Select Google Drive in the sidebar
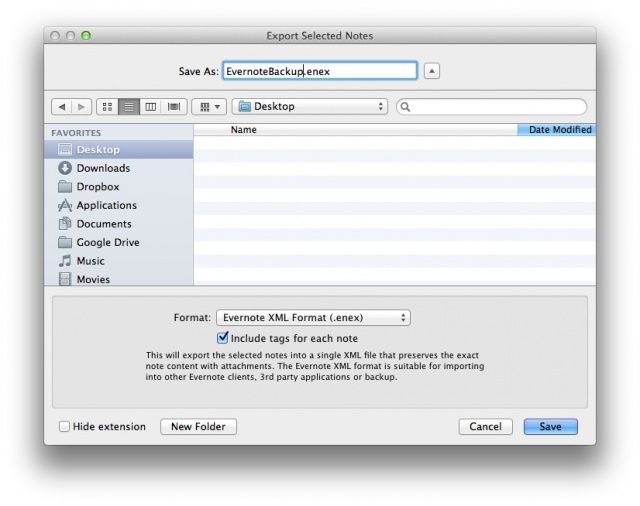The height and width of the screenshot is (506, 640). [119, 242]
